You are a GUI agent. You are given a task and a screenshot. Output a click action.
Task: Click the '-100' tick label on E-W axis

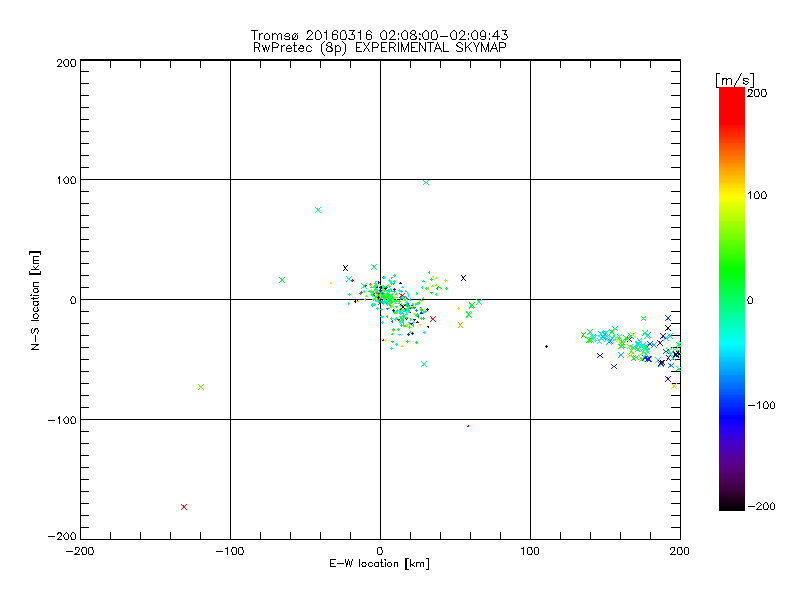click(x=230, y=551)
